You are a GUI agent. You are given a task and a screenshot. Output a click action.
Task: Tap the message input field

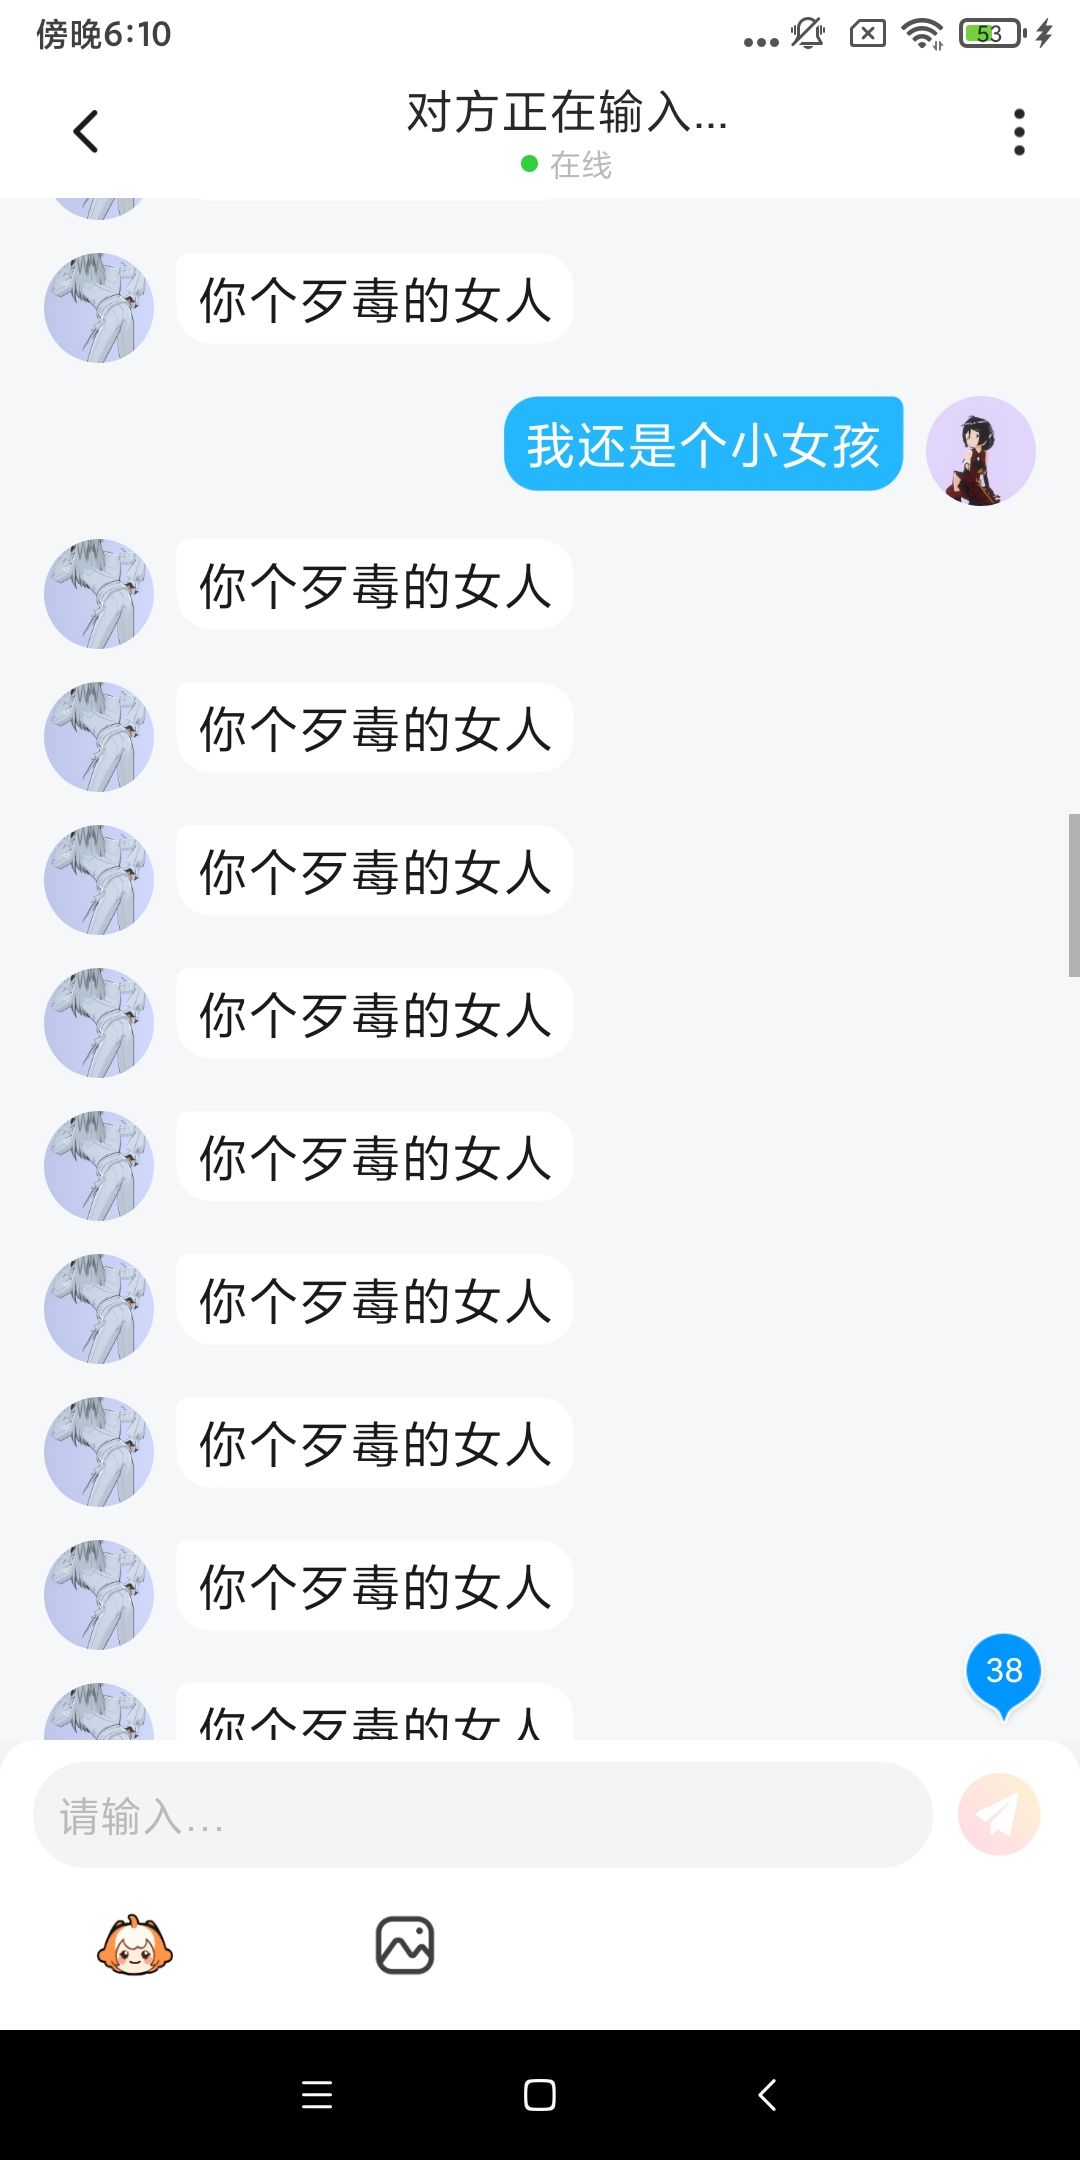[482, 1814]
